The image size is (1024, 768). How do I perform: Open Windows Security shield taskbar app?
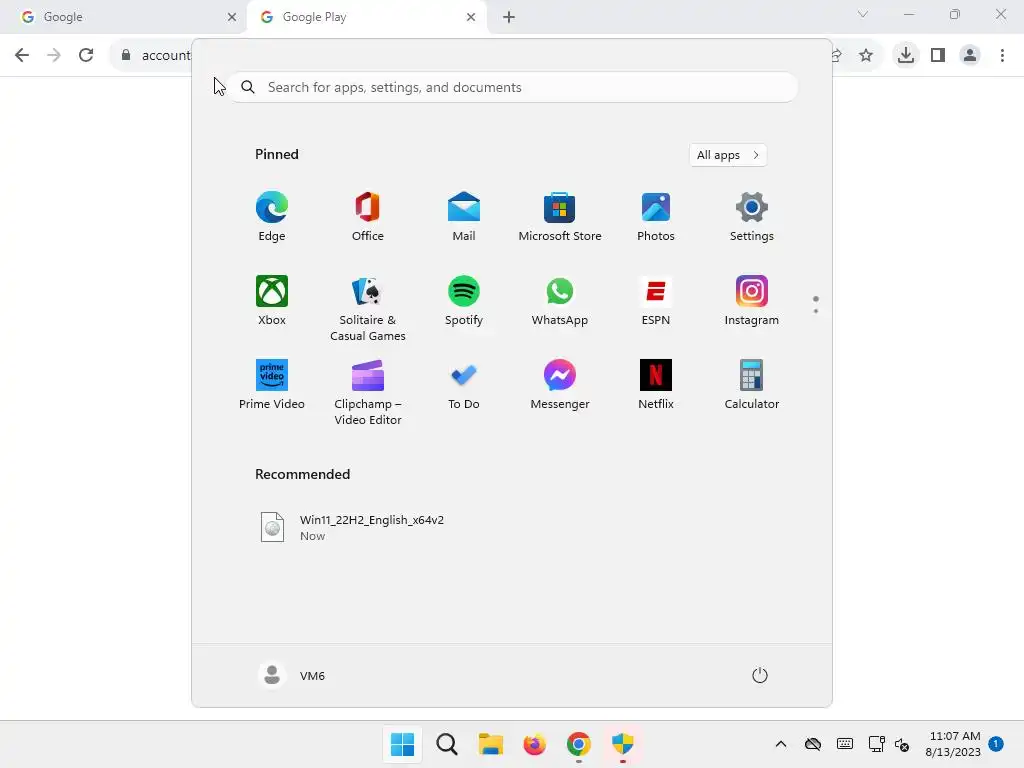[x=622, y=744]
